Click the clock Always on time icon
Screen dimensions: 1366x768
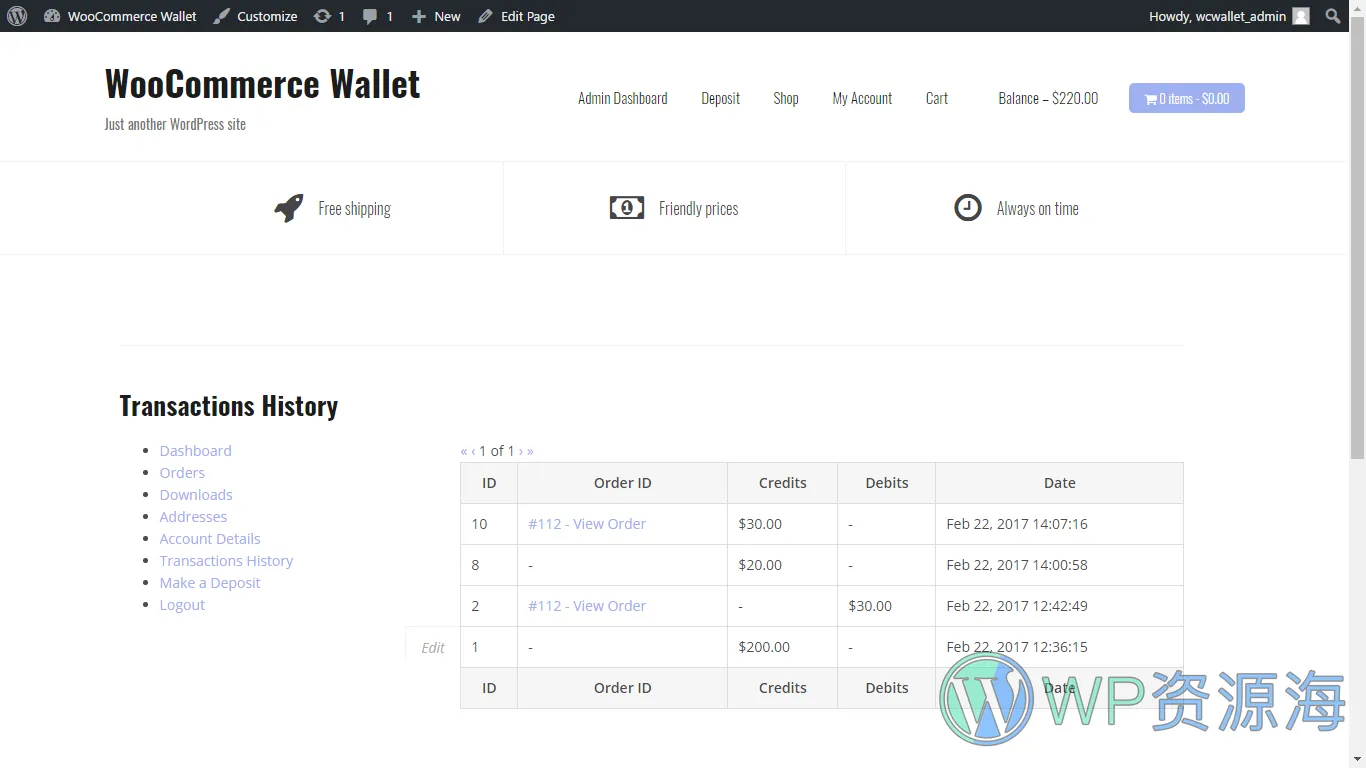968,208
